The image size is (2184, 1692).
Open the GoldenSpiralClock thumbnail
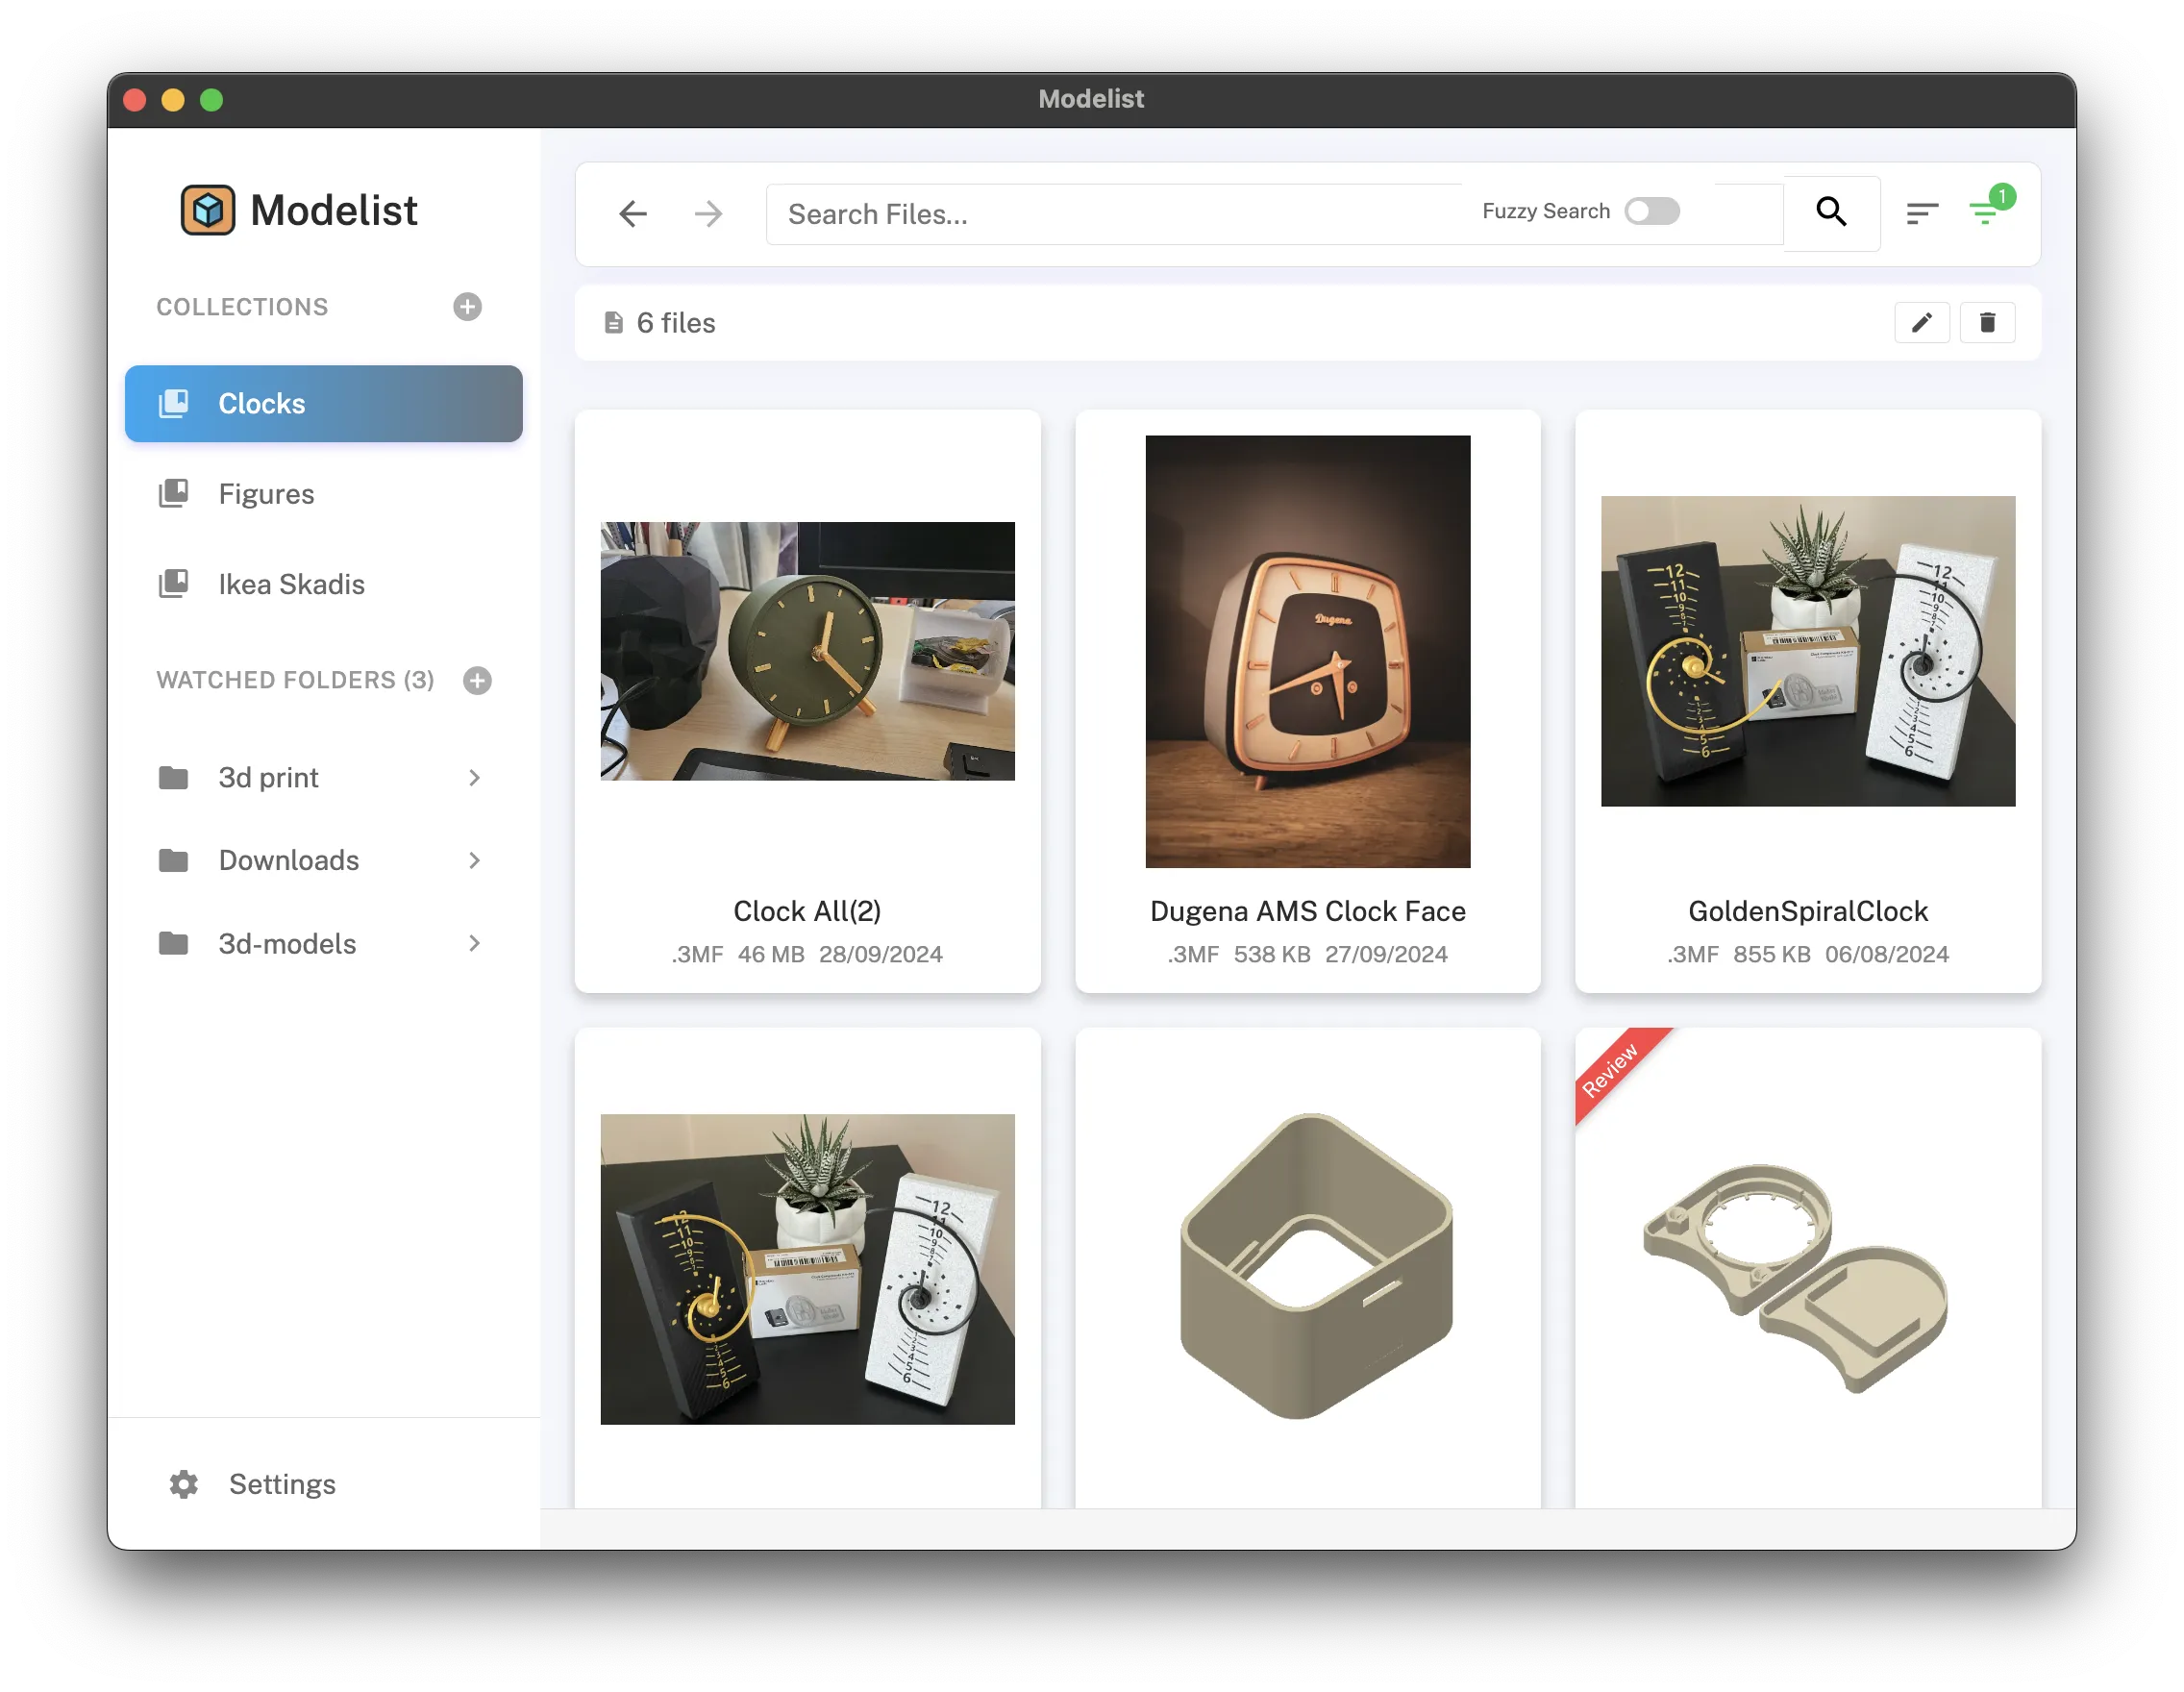click(1808, 651)
